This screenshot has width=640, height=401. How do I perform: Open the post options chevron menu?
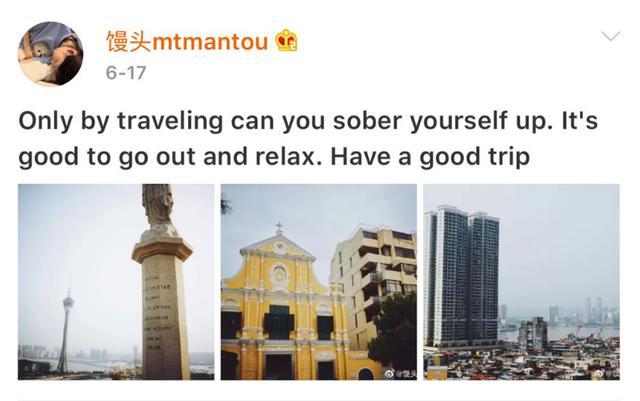coord(611,36)
